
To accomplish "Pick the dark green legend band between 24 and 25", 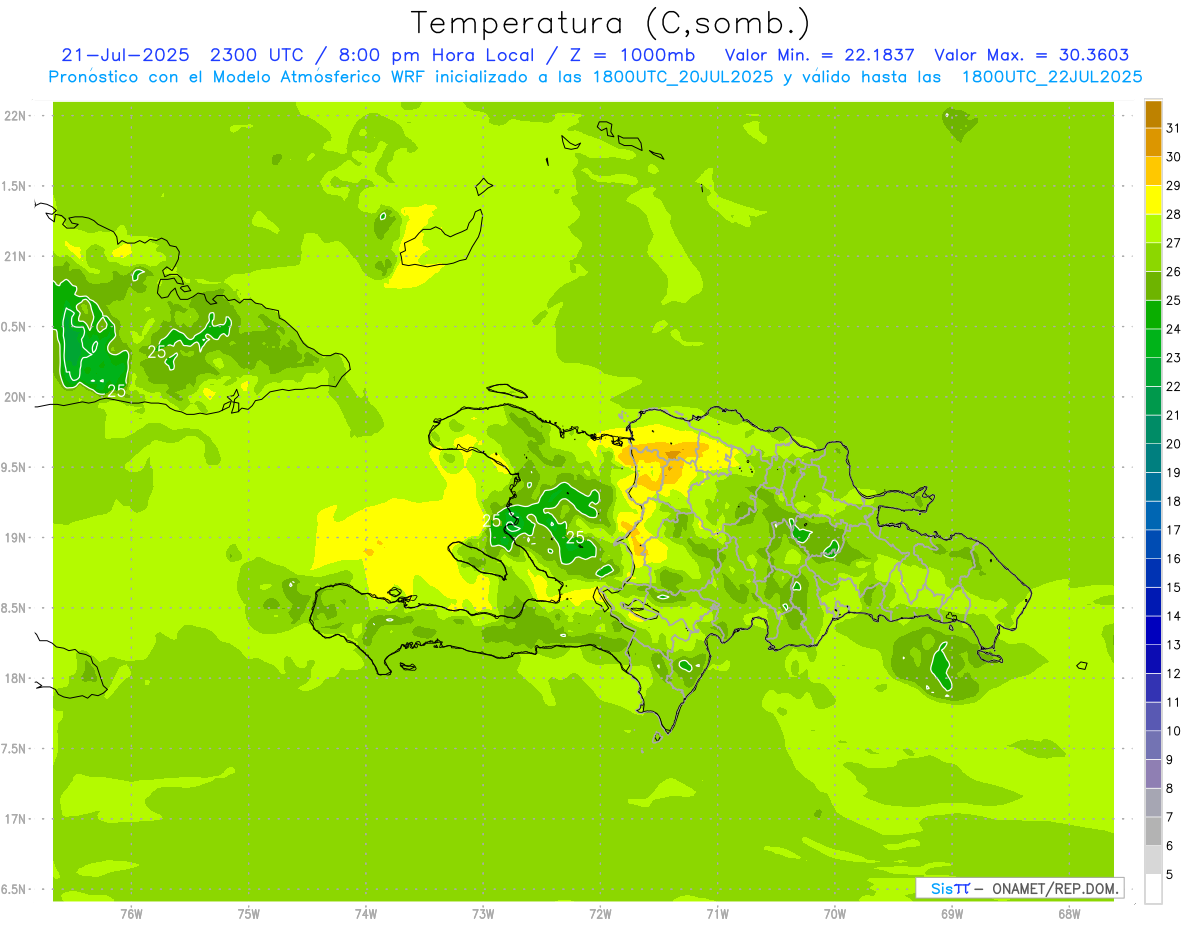I will [x=1153, y=314].
